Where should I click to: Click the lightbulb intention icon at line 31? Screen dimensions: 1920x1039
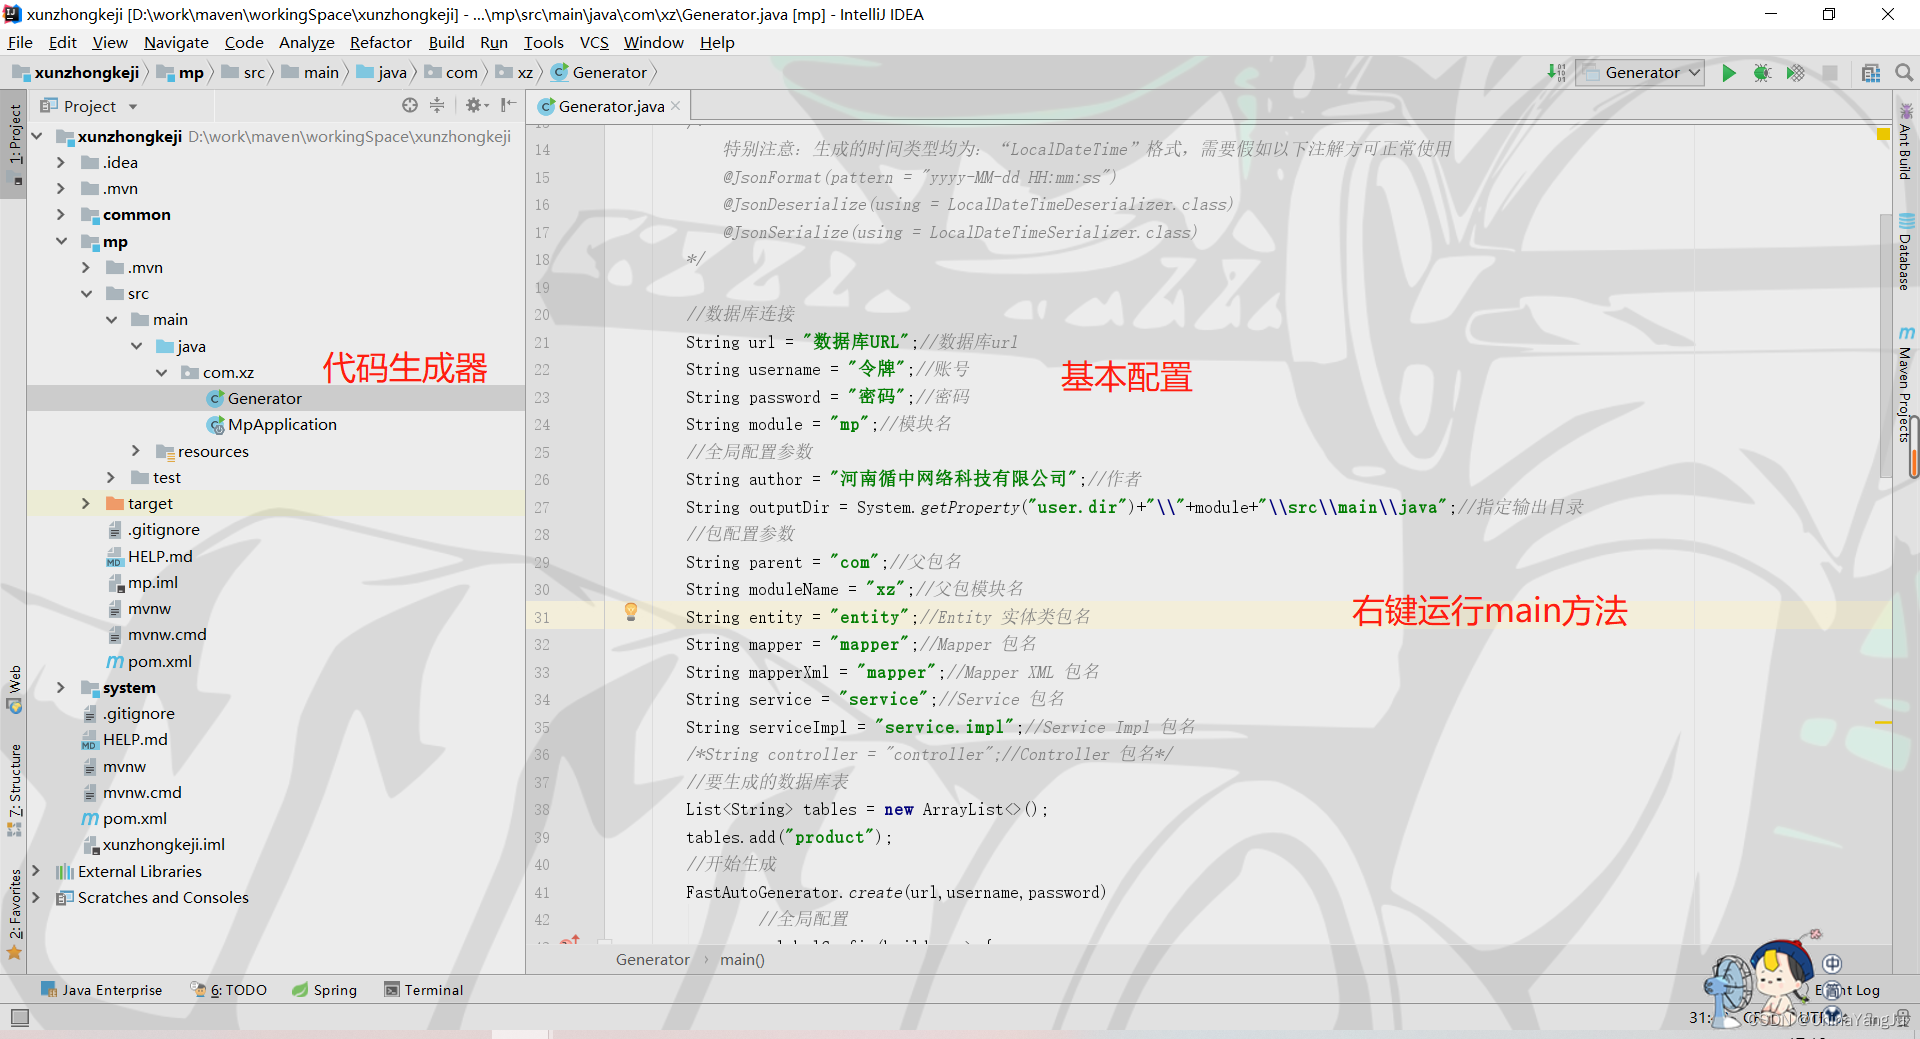tap(631, 612)
